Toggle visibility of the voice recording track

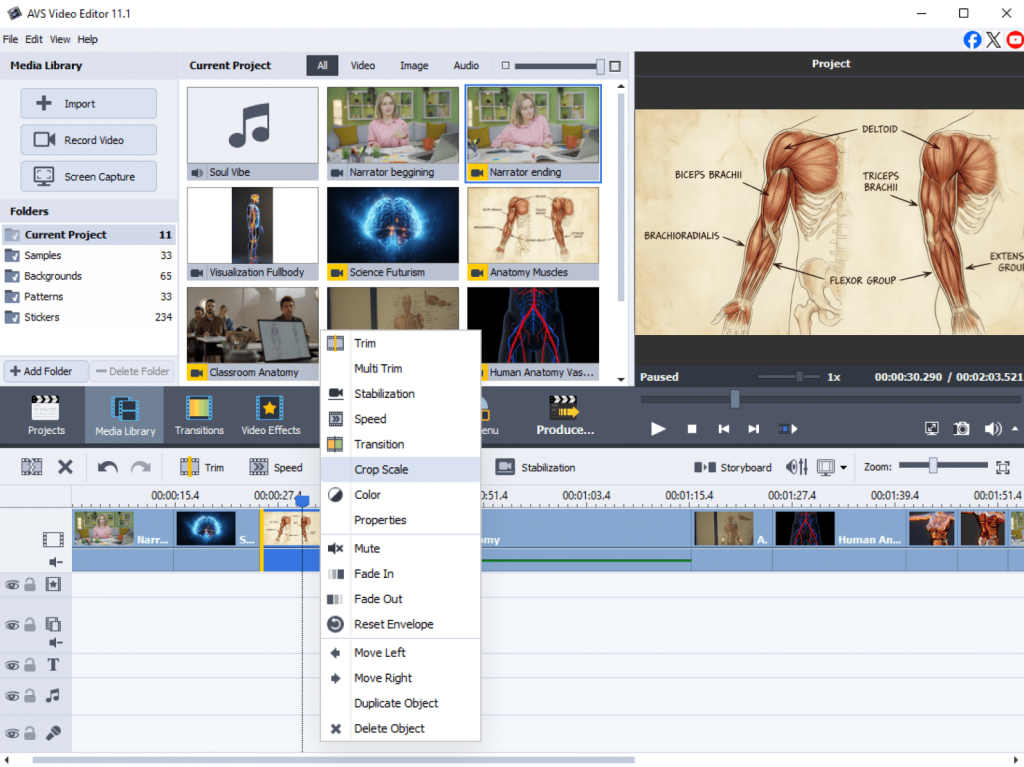pyautogui.click(x=12, y=733)
